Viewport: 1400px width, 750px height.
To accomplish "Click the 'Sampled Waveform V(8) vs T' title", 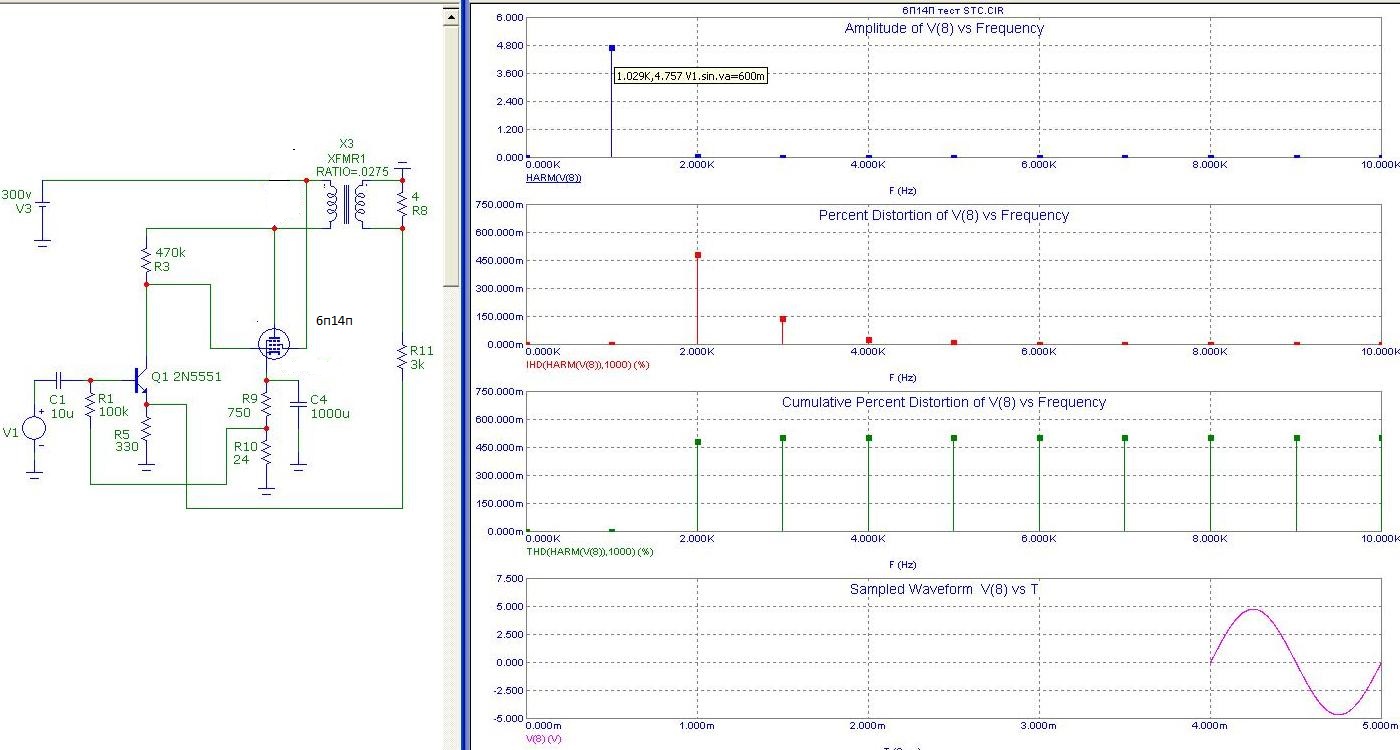I will coord(944,589).
